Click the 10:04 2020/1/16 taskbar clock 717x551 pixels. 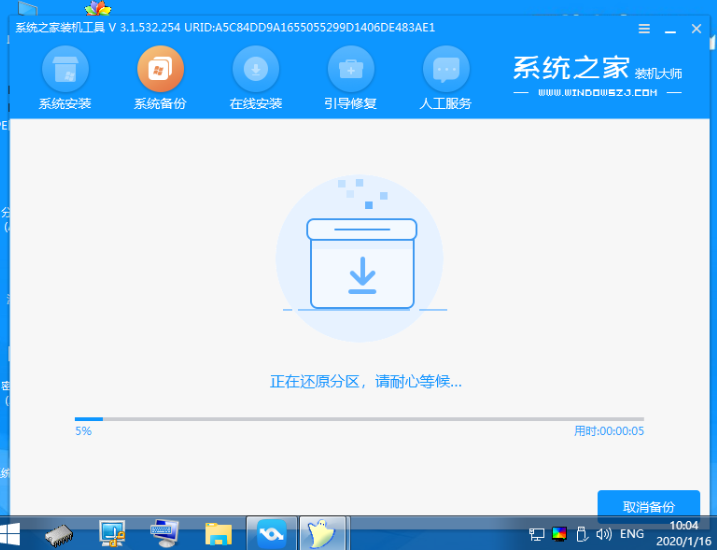tap(684, 533)
